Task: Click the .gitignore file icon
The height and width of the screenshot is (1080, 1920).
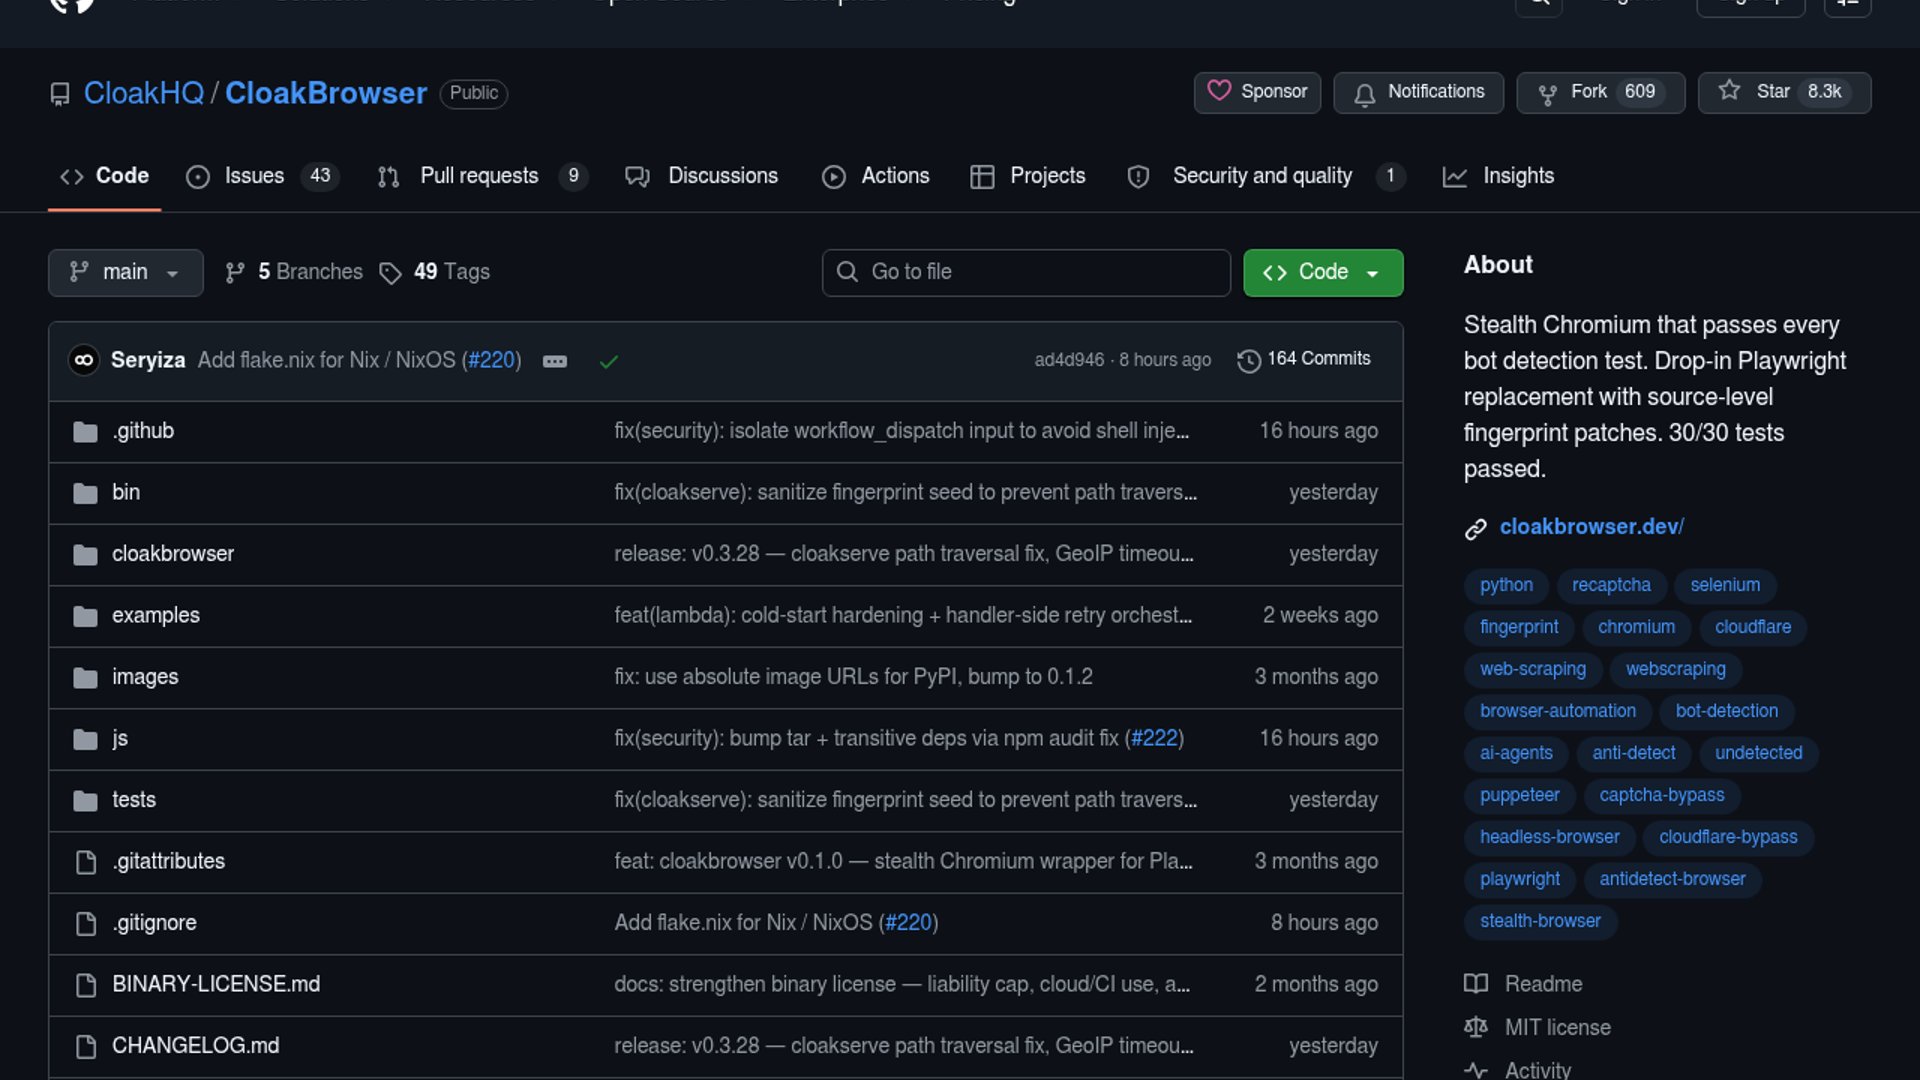Action: 86,923
